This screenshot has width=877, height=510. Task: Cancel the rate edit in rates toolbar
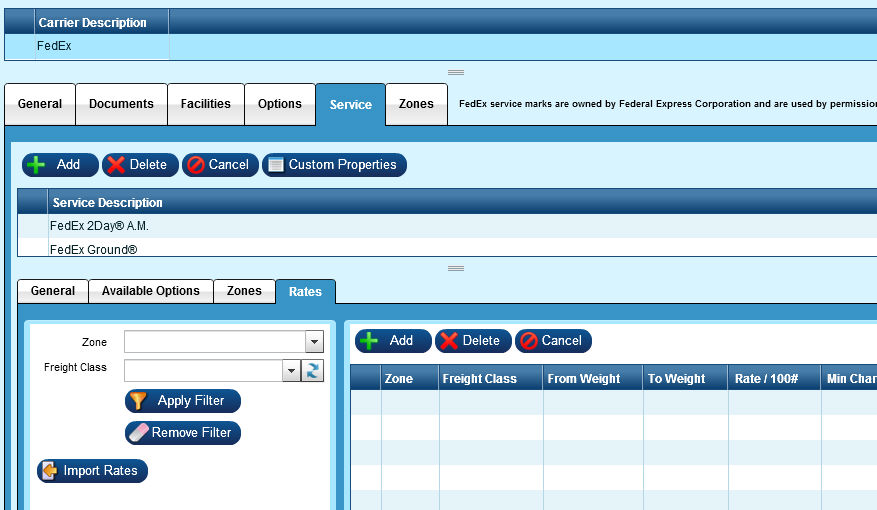click(x=553, y=341)
